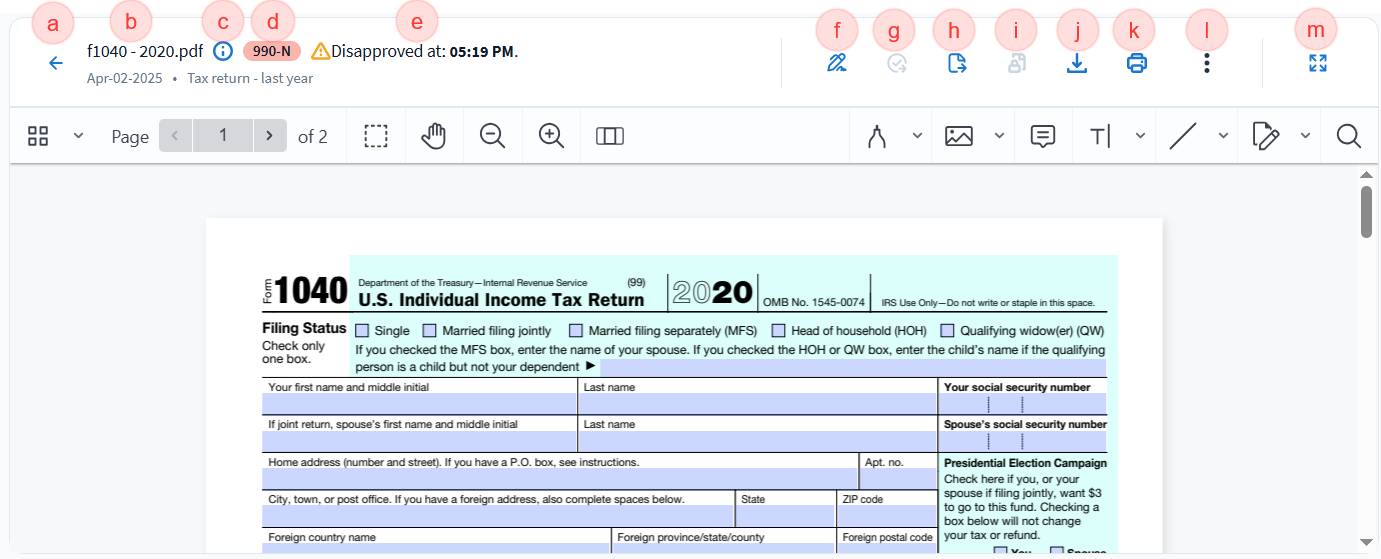The image size is (1381, 559).
Task: Expand the line tool dropdown options
Action: 1223,136
